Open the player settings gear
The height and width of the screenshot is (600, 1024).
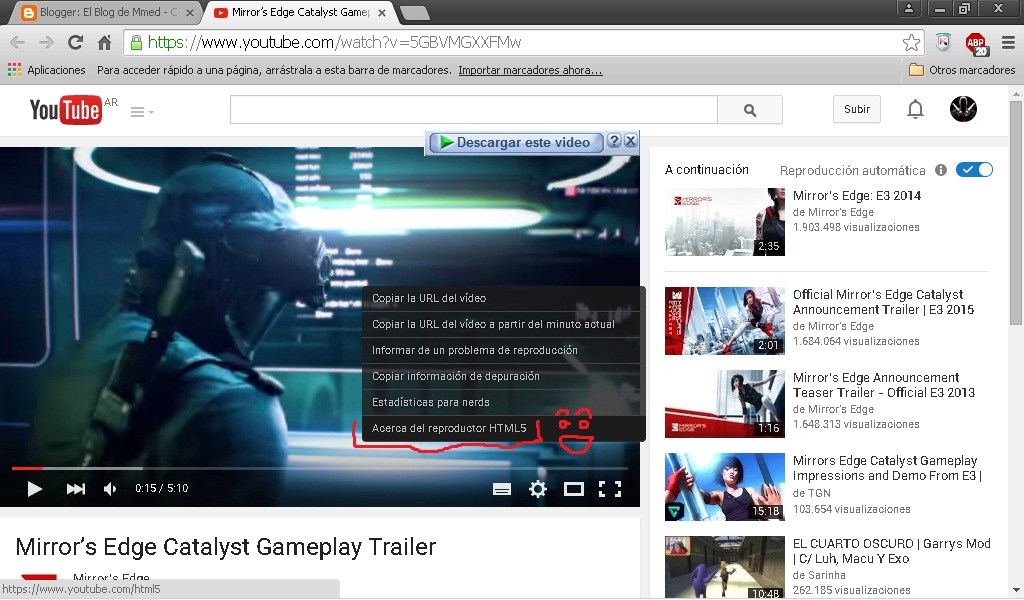[x=537, y=488]
